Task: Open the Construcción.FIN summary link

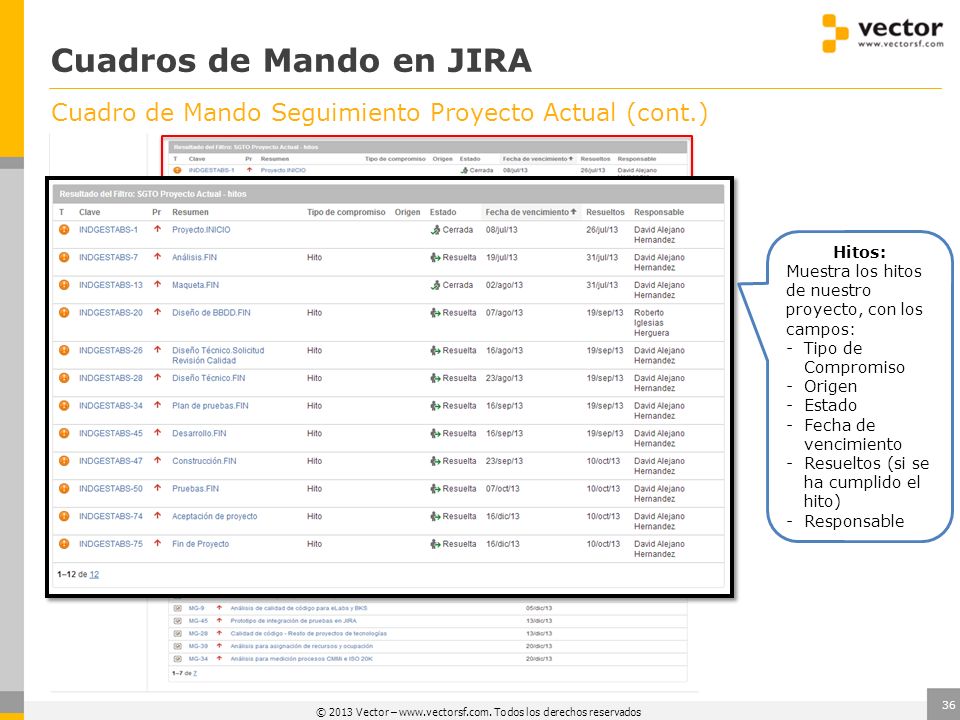Action: pyautogui.click(x=204, y=460)
